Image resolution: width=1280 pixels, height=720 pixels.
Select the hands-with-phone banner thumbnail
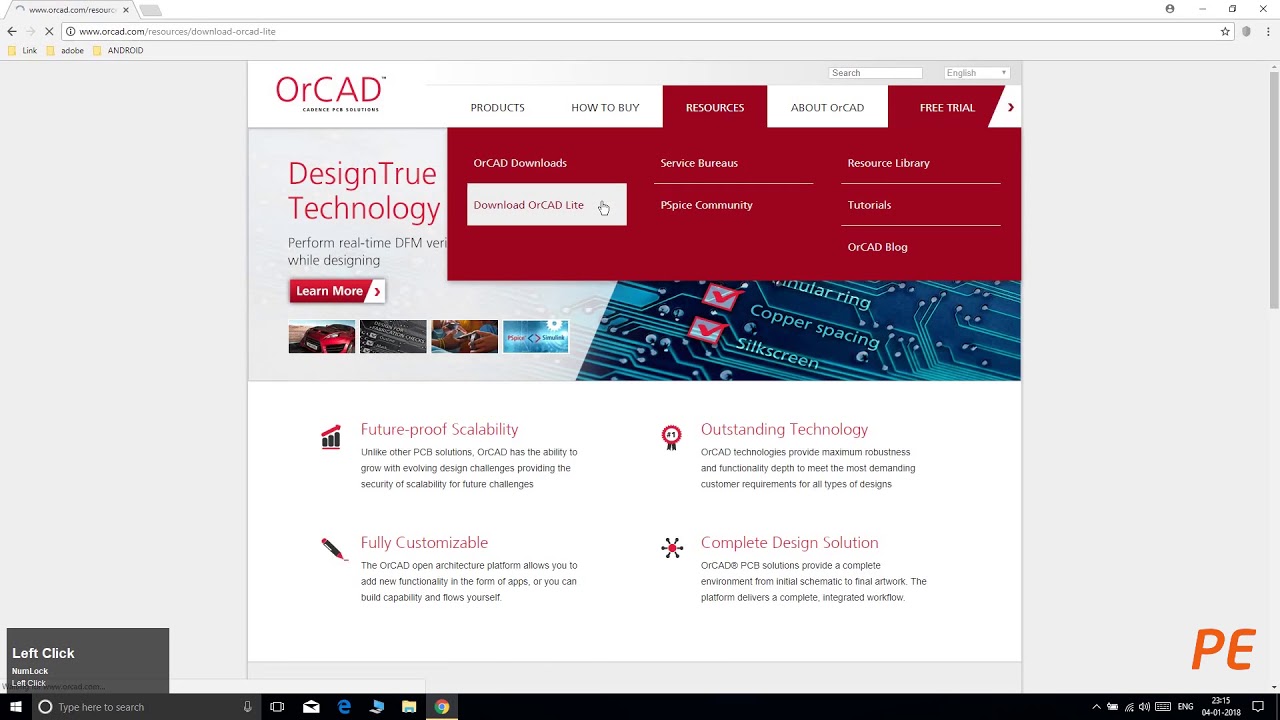[465, 337]
